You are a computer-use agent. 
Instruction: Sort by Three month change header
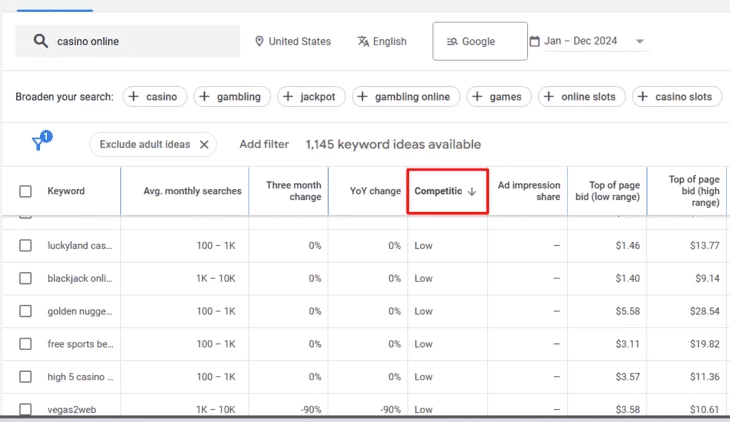[x=293, y=191]
